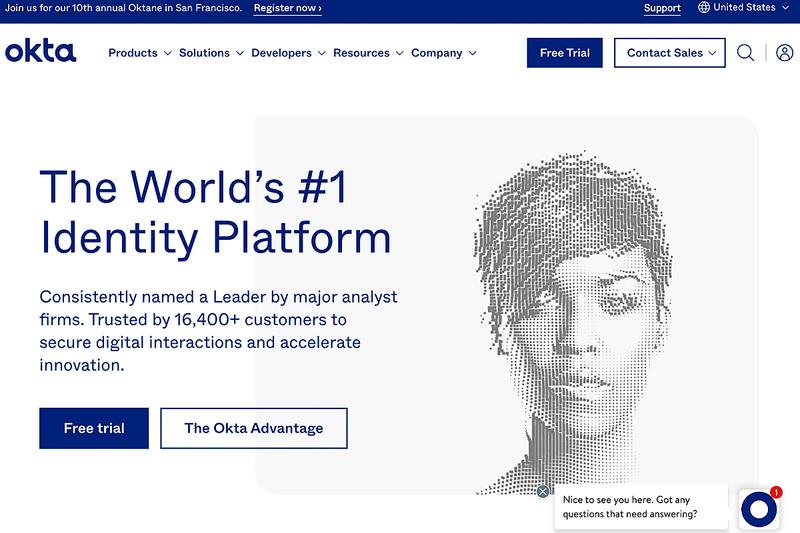
Task: Expand the Company menu chevron
Action: (472, 53)
